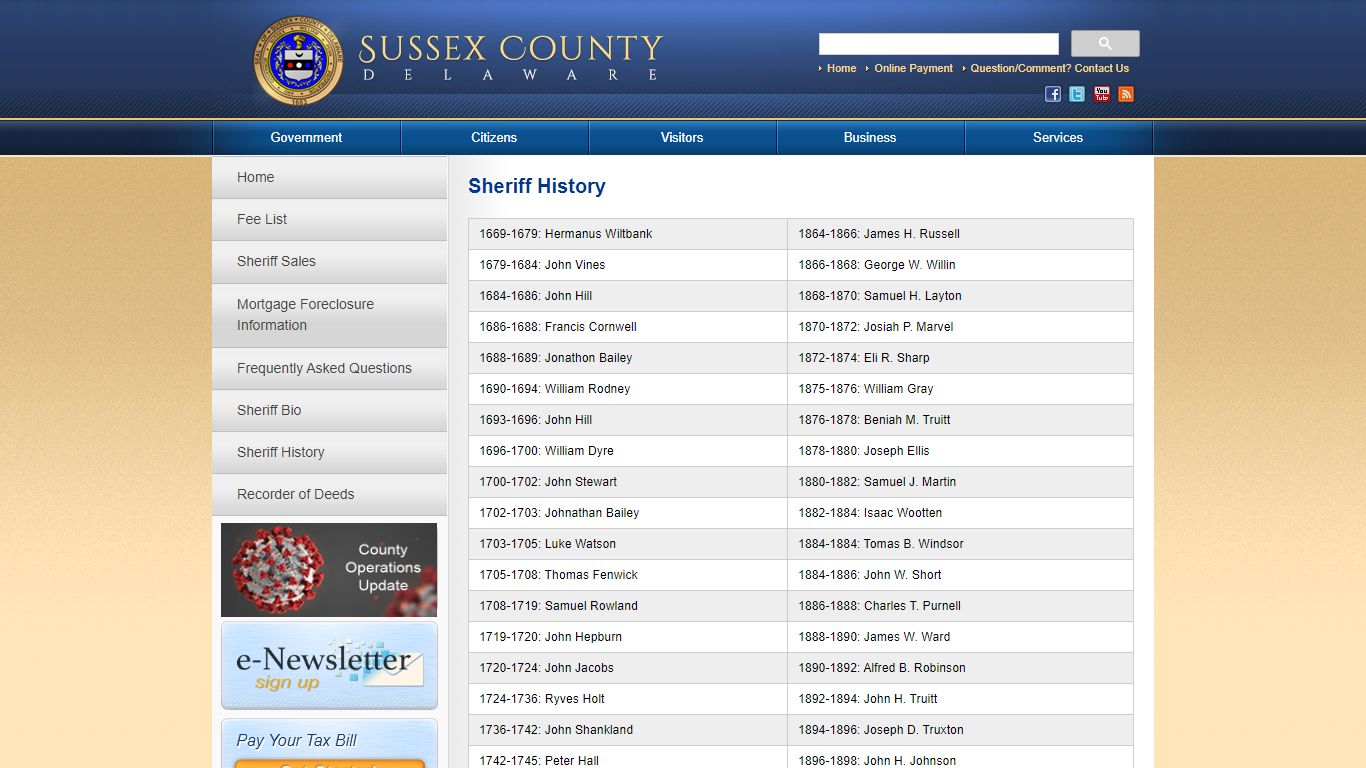Click the magnifier search button
This screenshot has height=768, width=1366.
tap(1105, 44)
